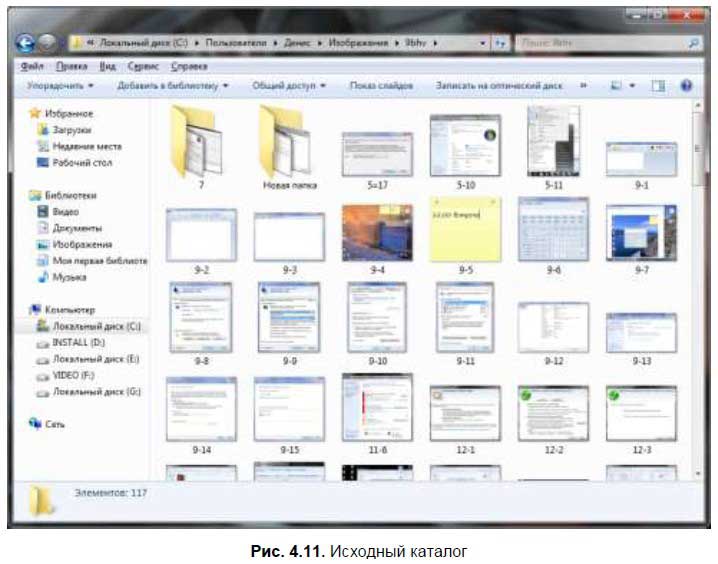Viewport: 718px width, 564px height.
Task: Open Добавить в библиотеку dropdown
Action: point(173,86)
